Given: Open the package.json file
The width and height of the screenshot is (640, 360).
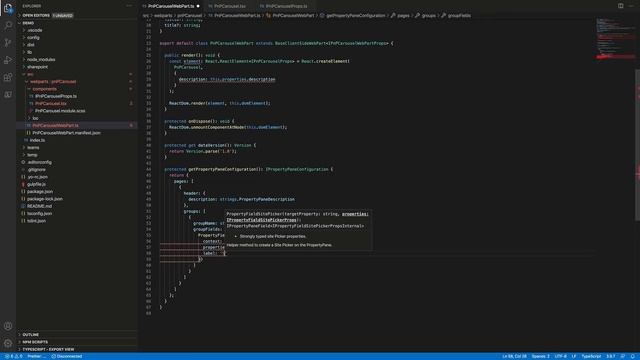Looking at the screenshot, I should tap(40, 192).
